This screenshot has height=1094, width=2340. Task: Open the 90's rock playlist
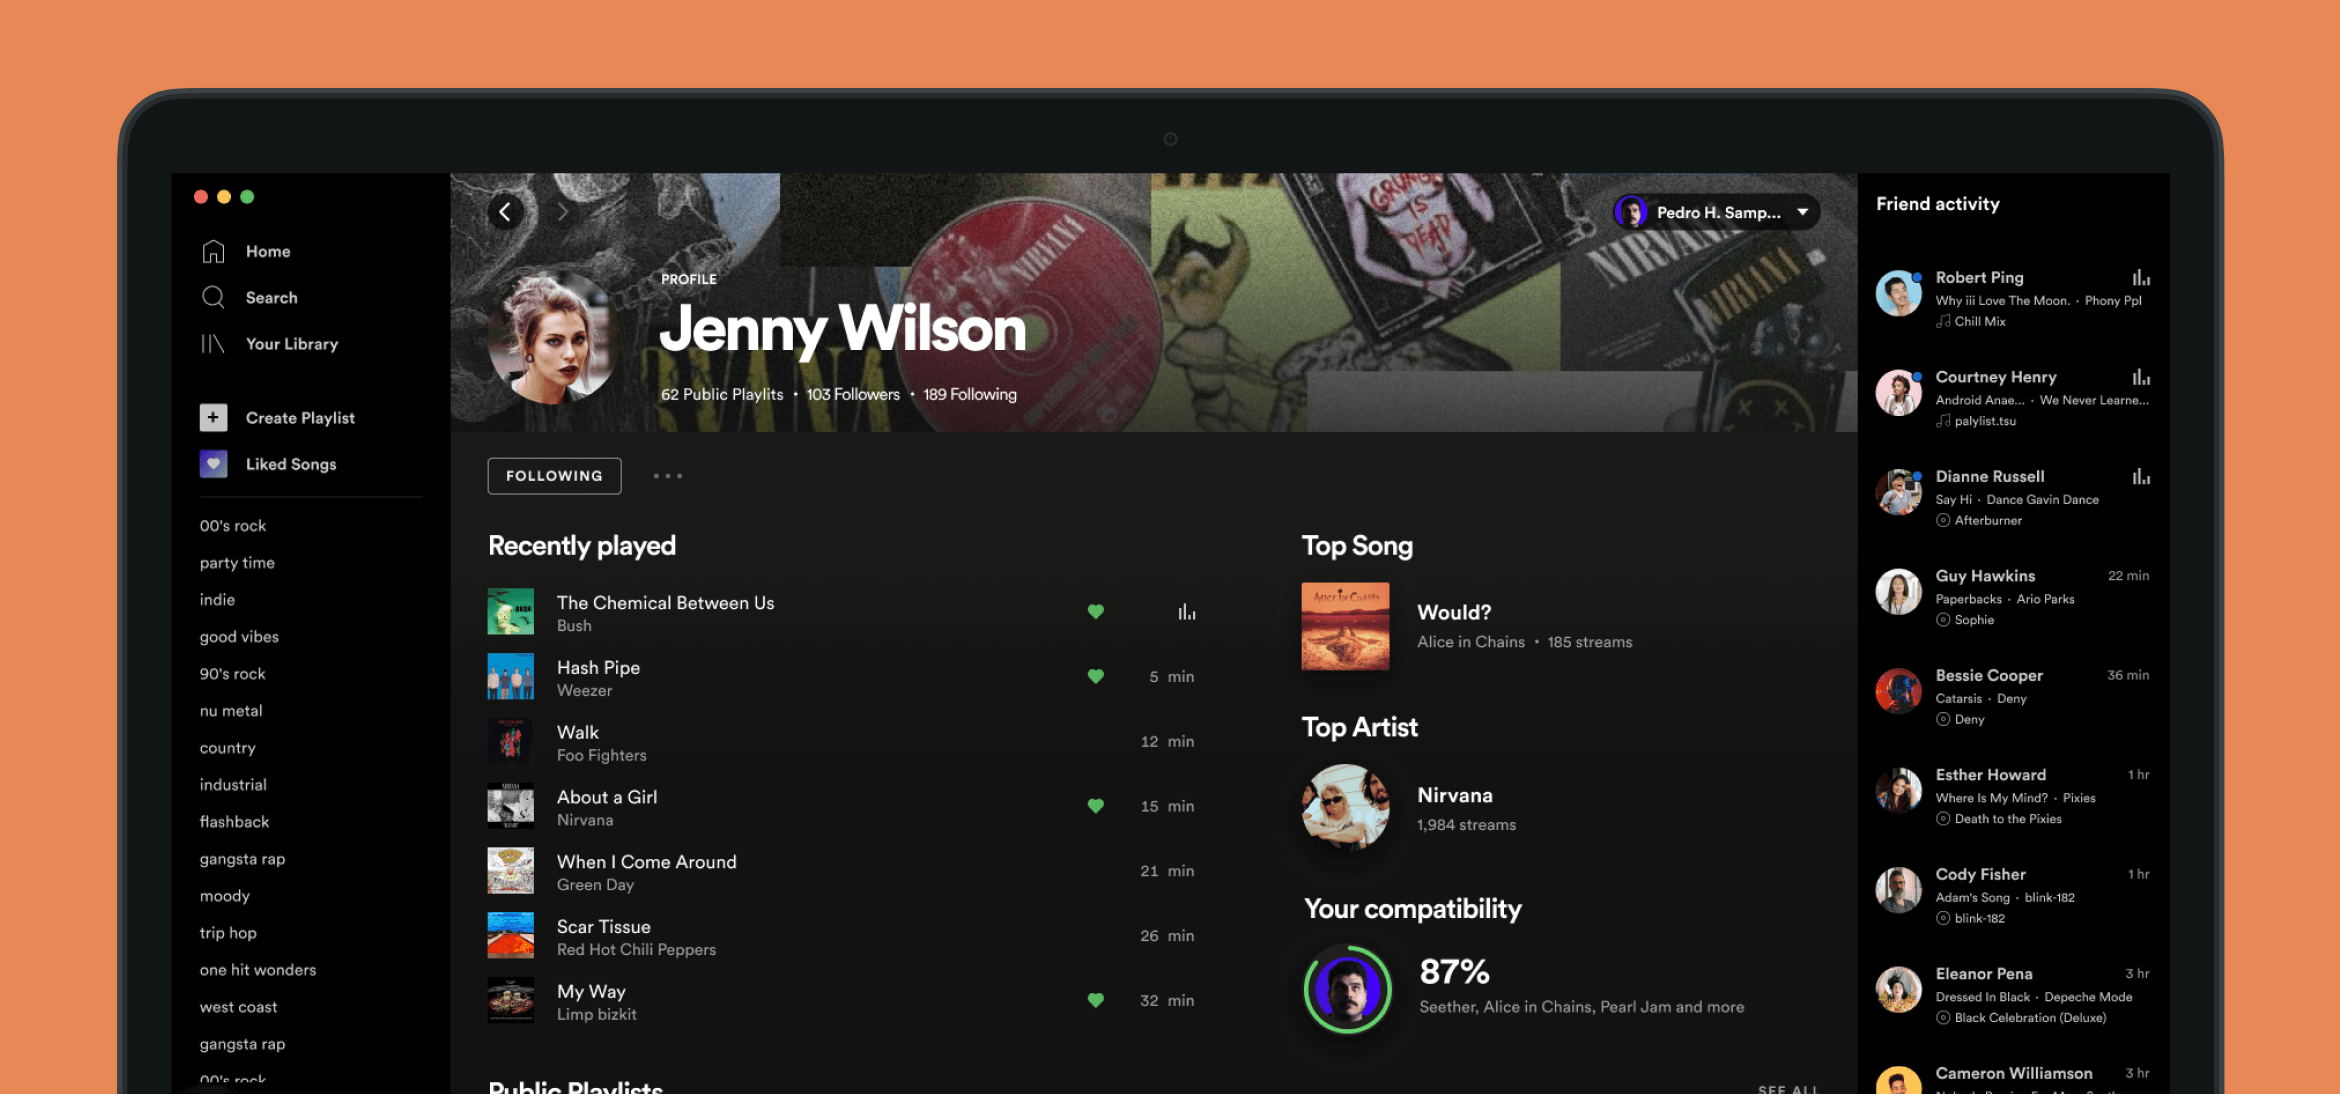pyautogui.click(x=232, y=673)
